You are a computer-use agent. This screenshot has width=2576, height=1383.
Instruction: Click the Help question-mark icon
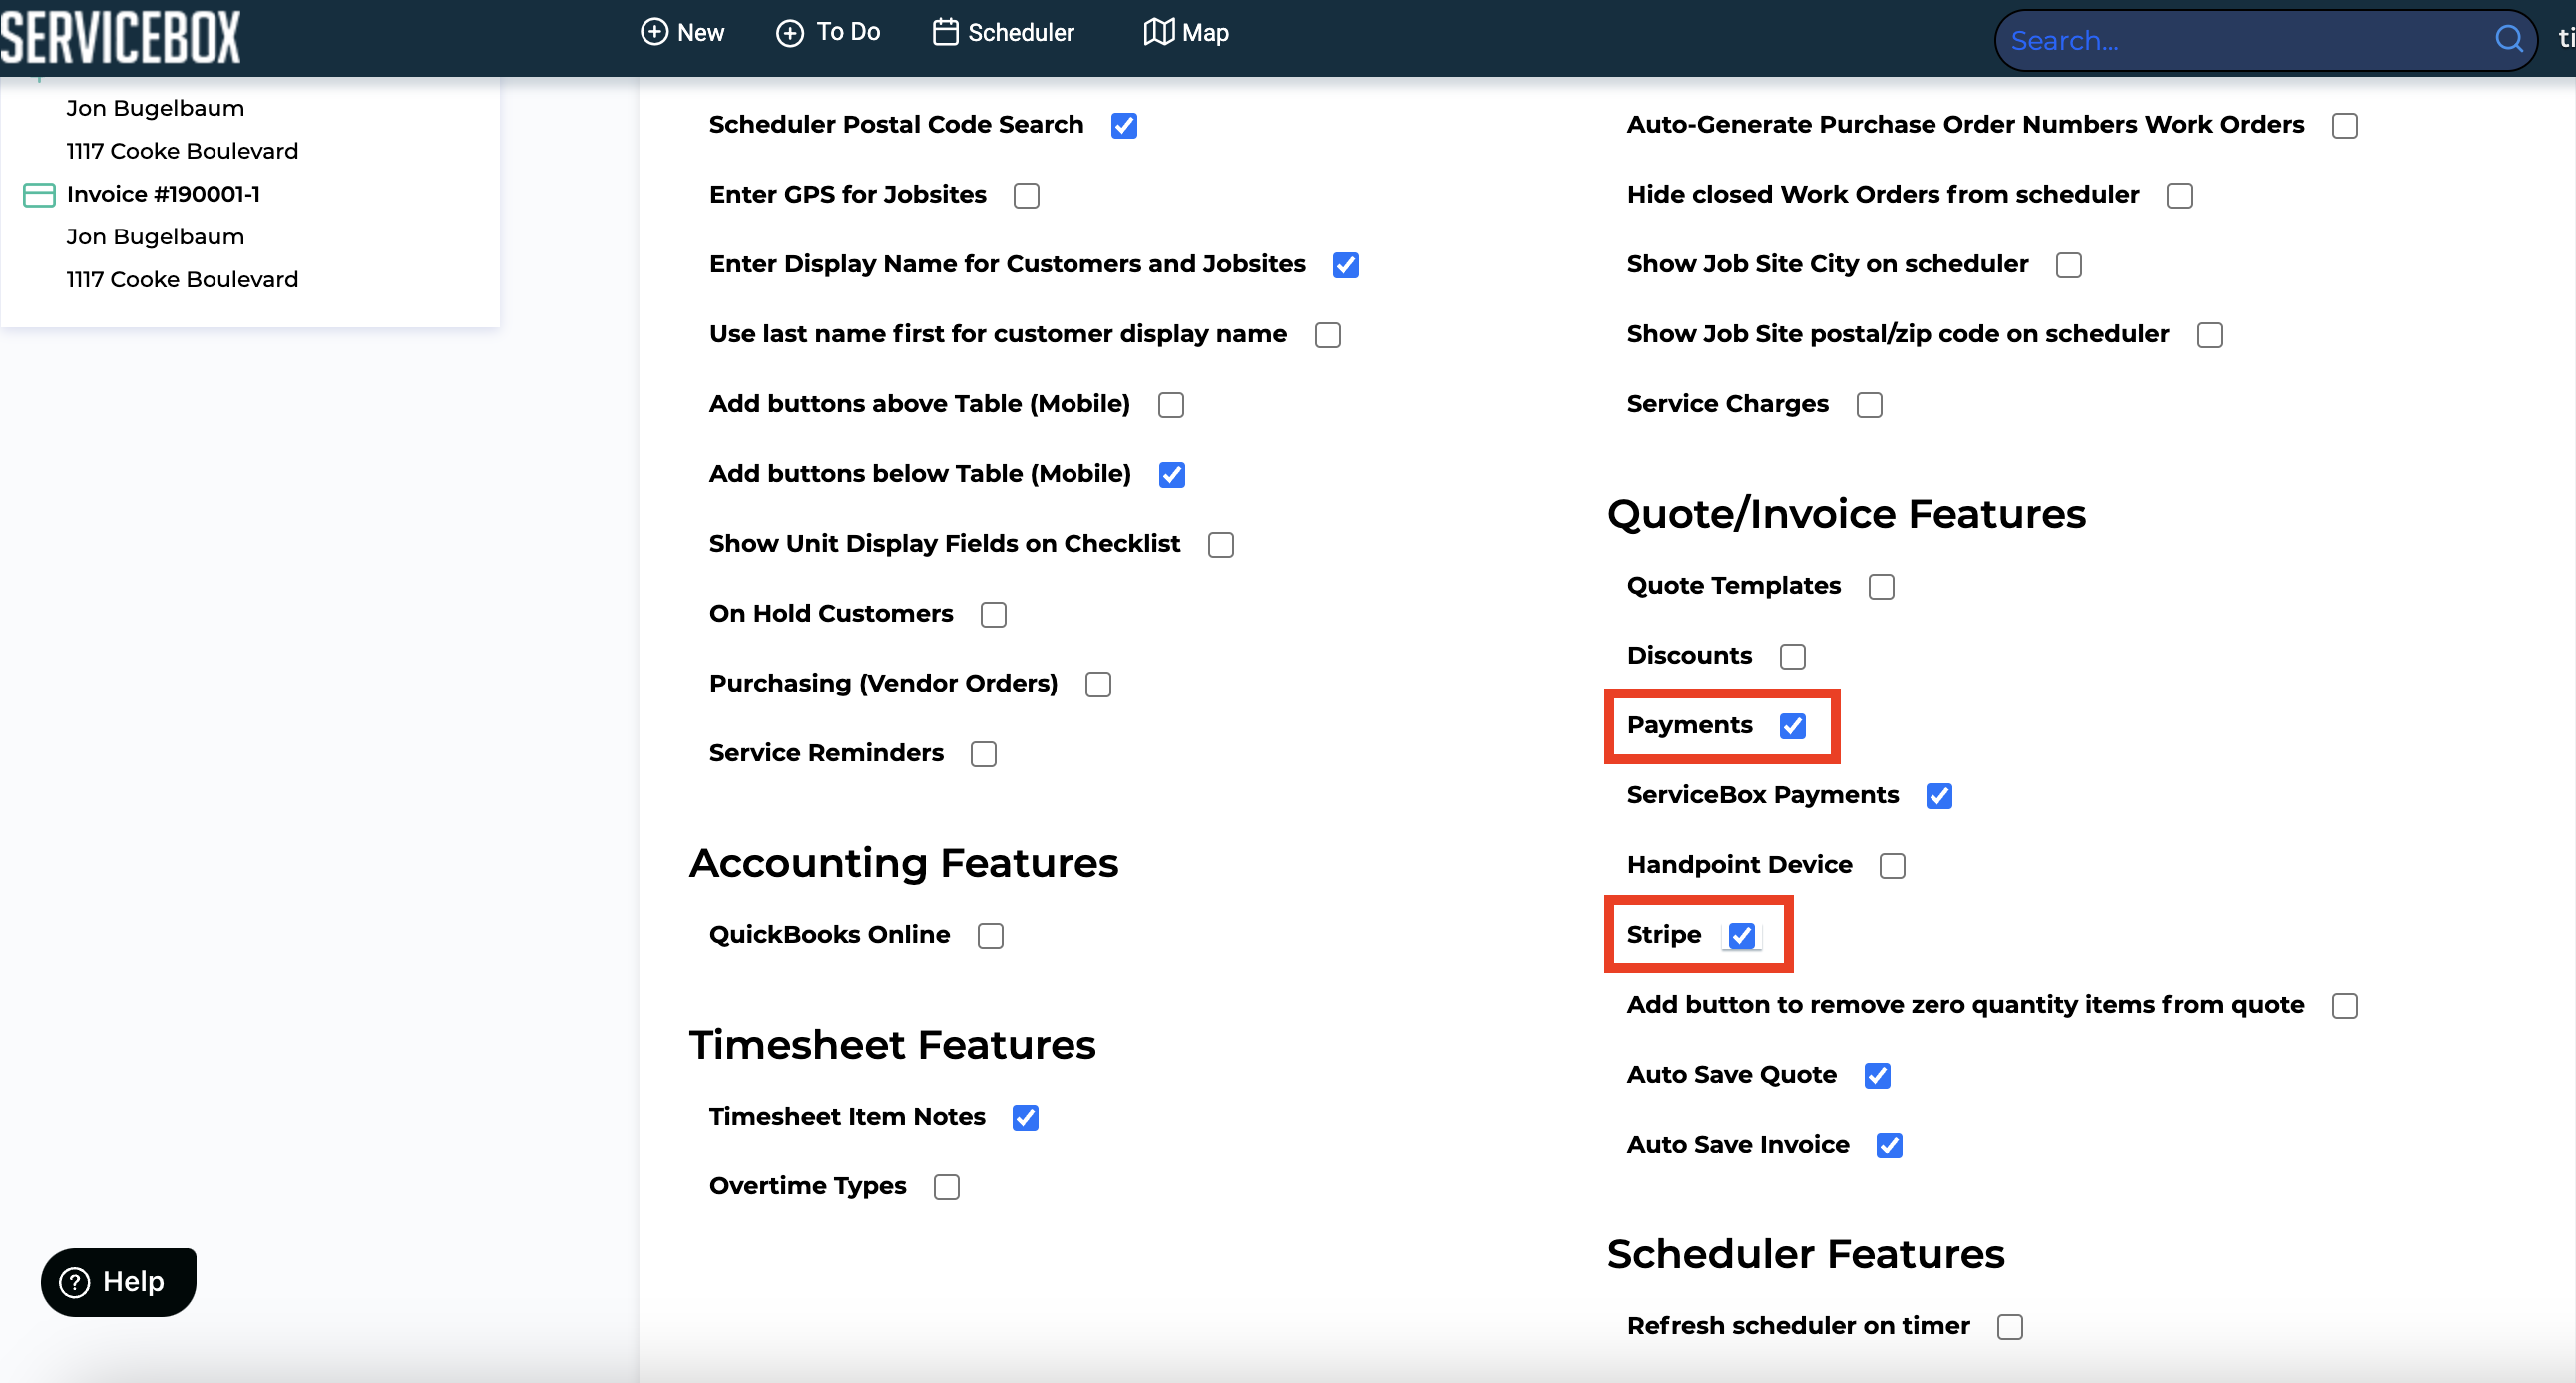pyautogui.click(x=75, y=1282)
